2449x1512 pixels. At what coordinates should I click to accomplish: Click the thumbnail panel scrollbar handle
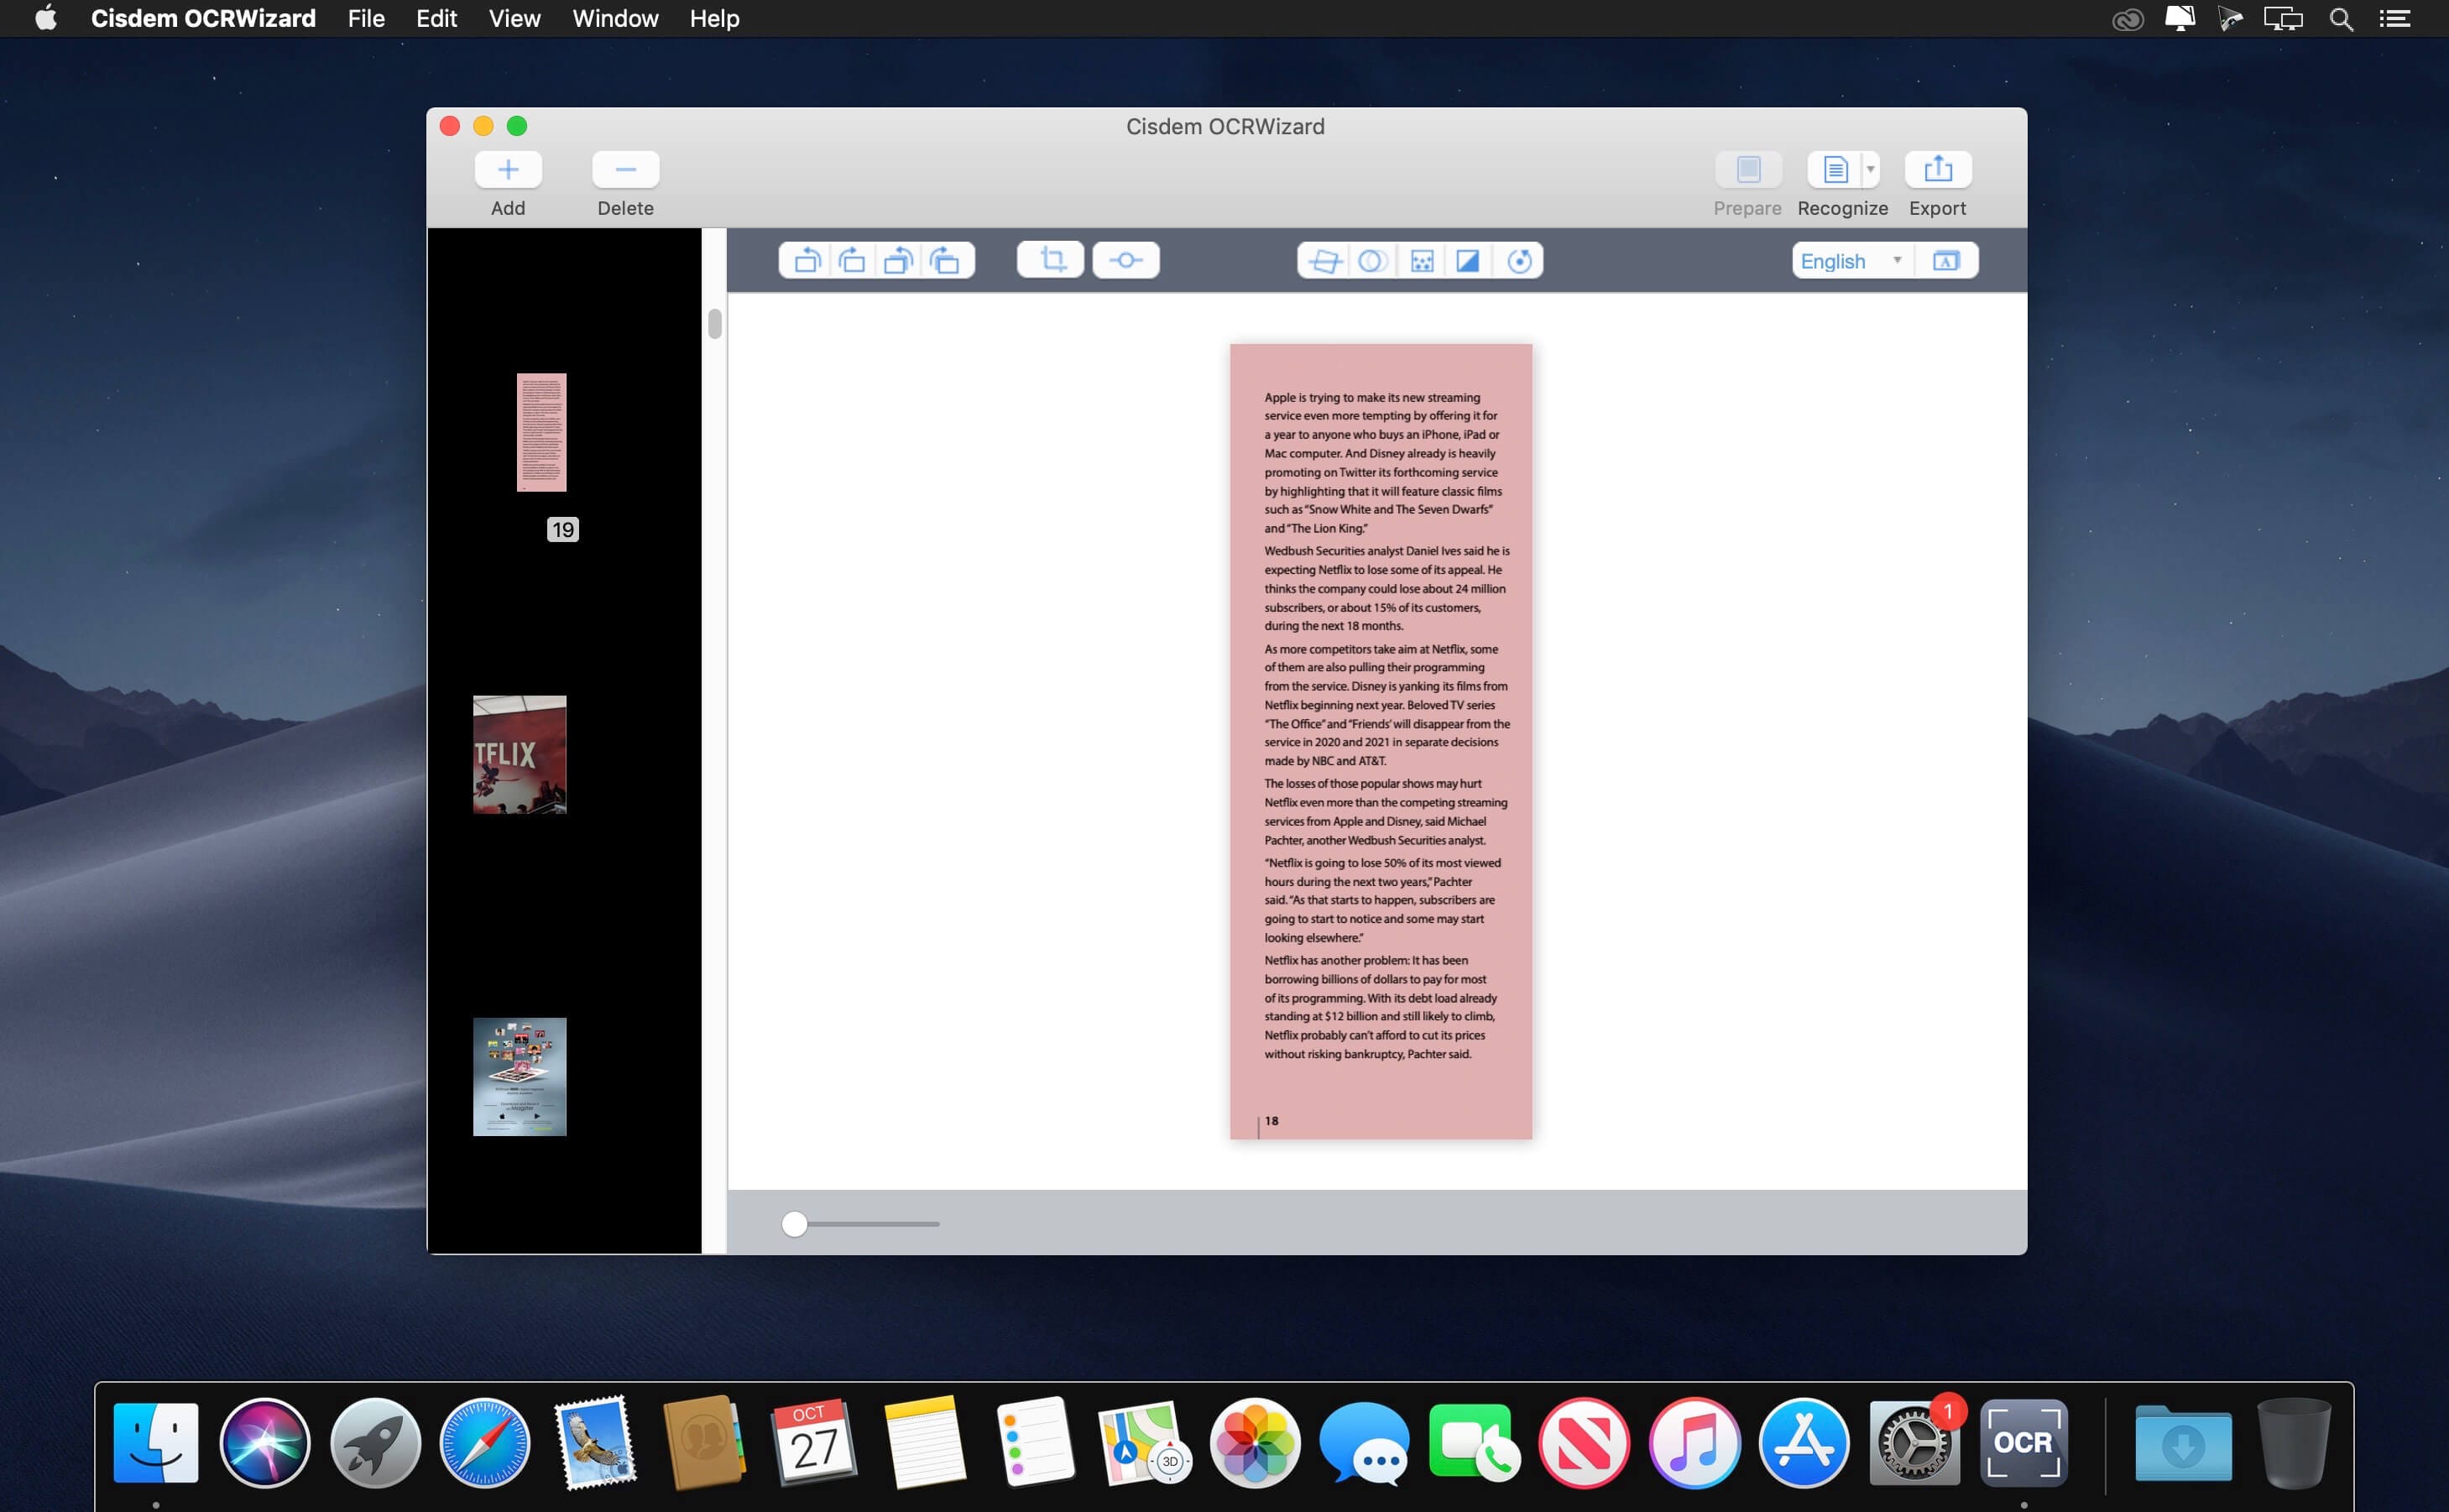point(714,324)
